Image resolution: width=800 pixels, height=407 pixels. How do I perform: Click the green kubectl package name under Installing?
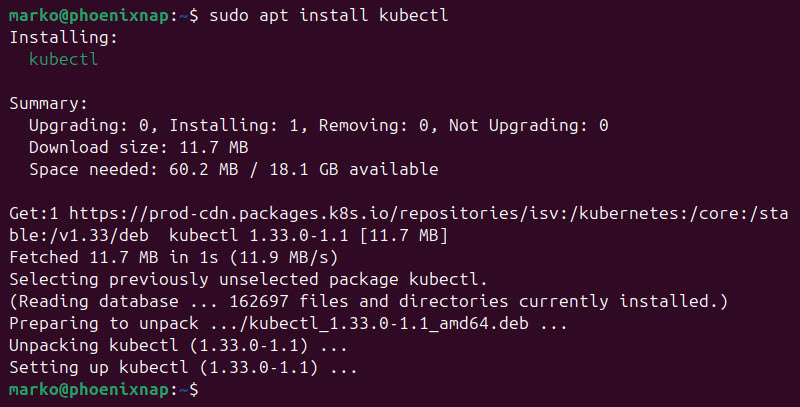pyautogui.click(x=63, y=59)
